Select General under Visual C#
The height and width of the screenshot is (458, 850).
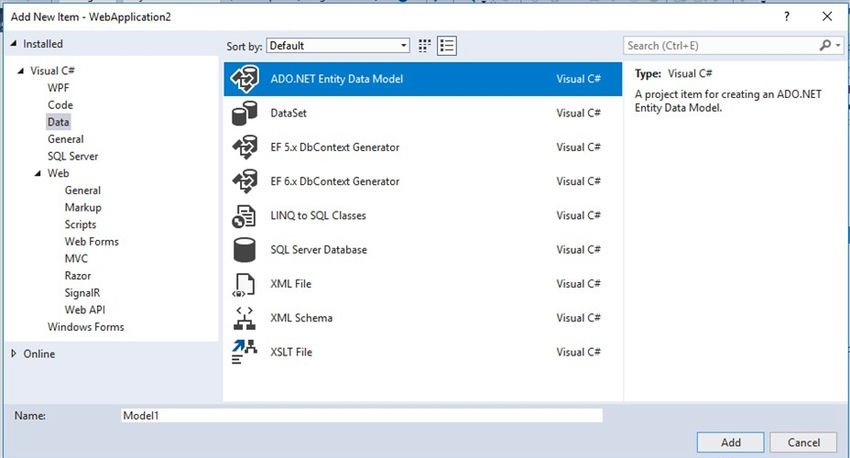click(66, 139)
